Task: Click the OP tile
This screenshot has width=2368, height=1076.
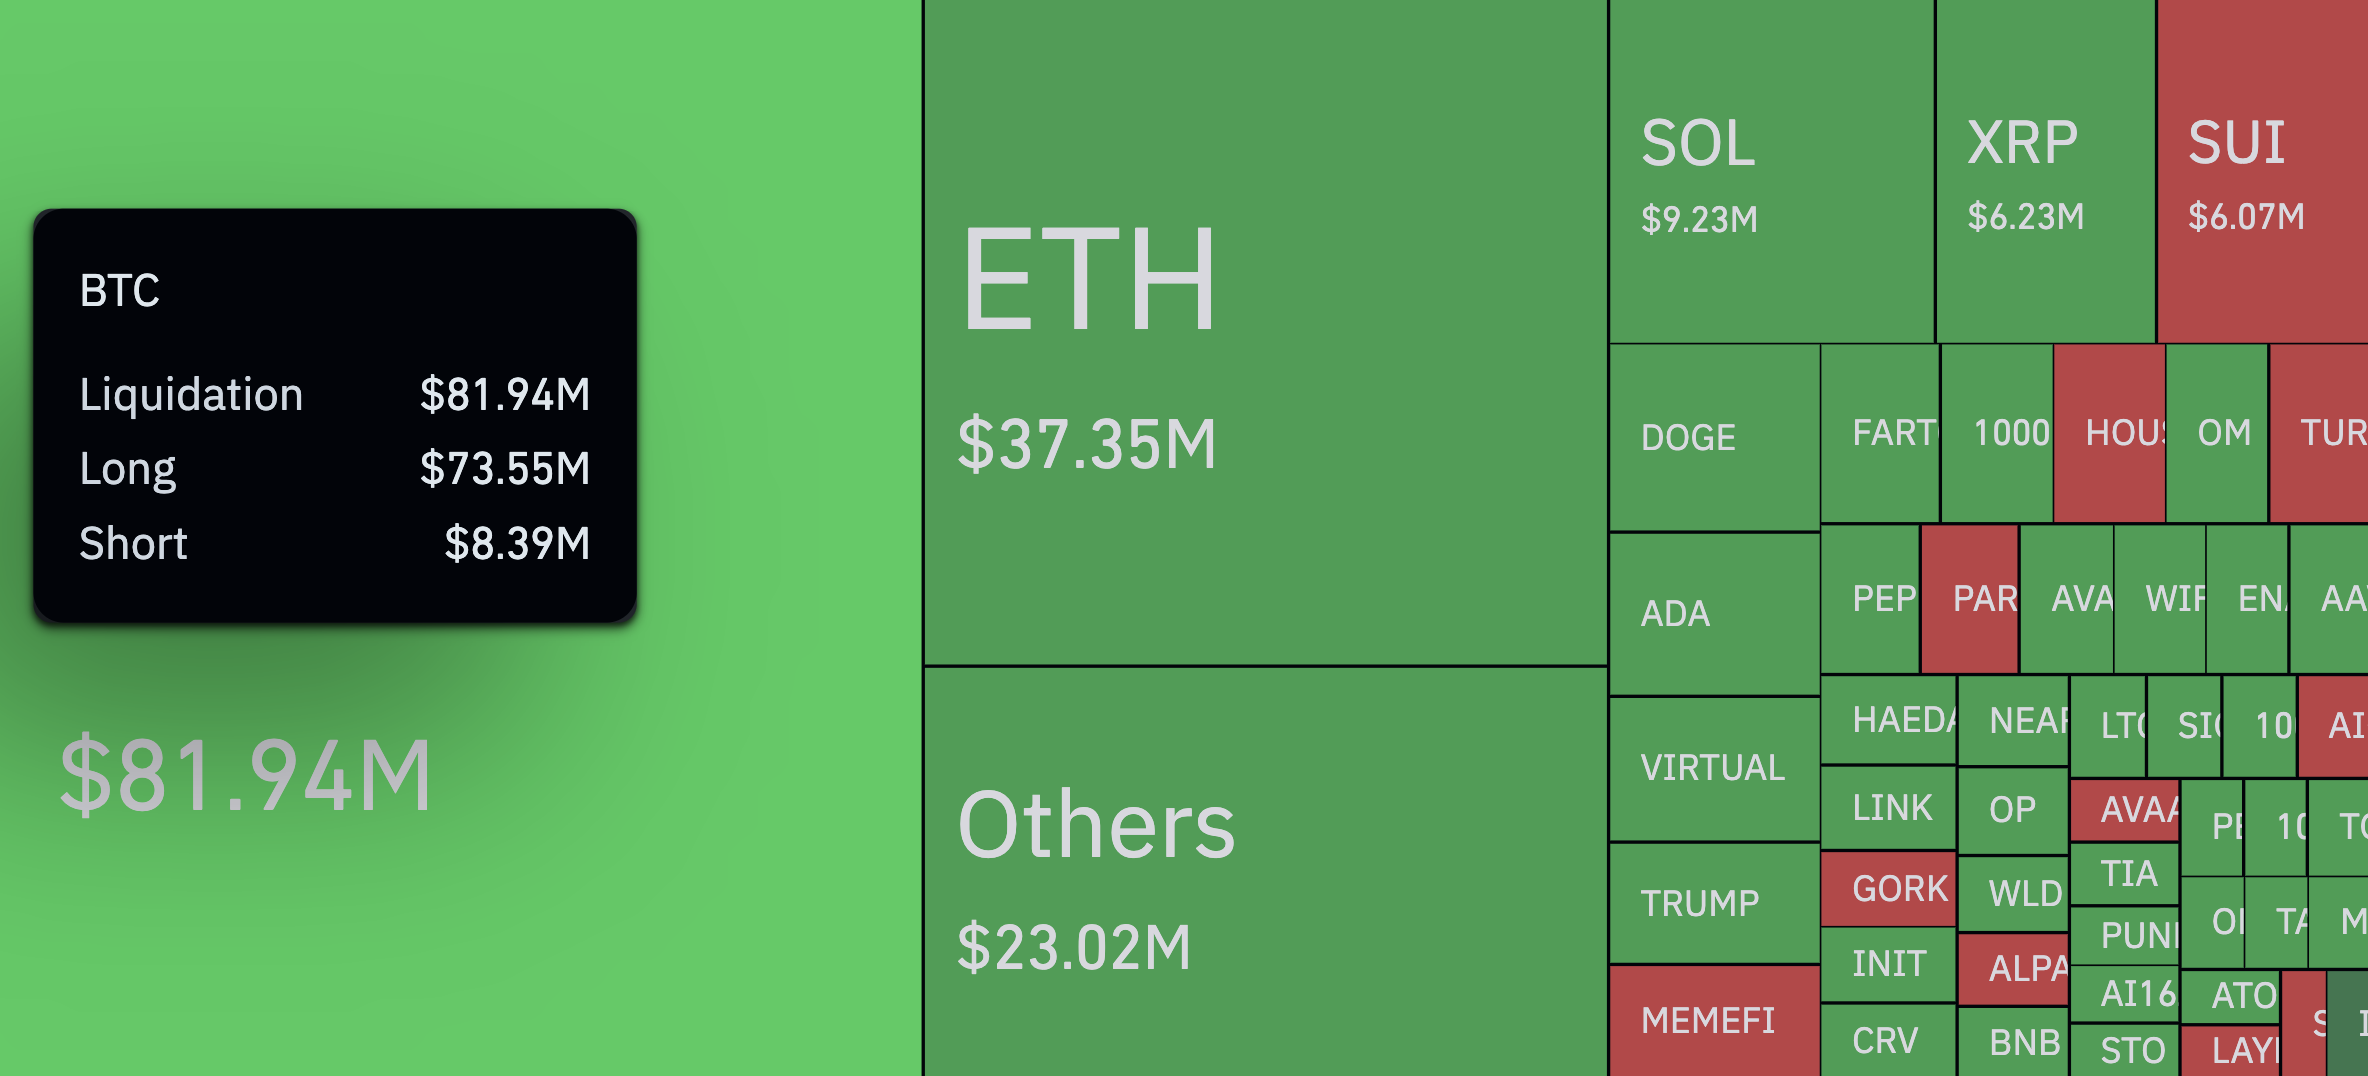Action: pos(2012,810)
